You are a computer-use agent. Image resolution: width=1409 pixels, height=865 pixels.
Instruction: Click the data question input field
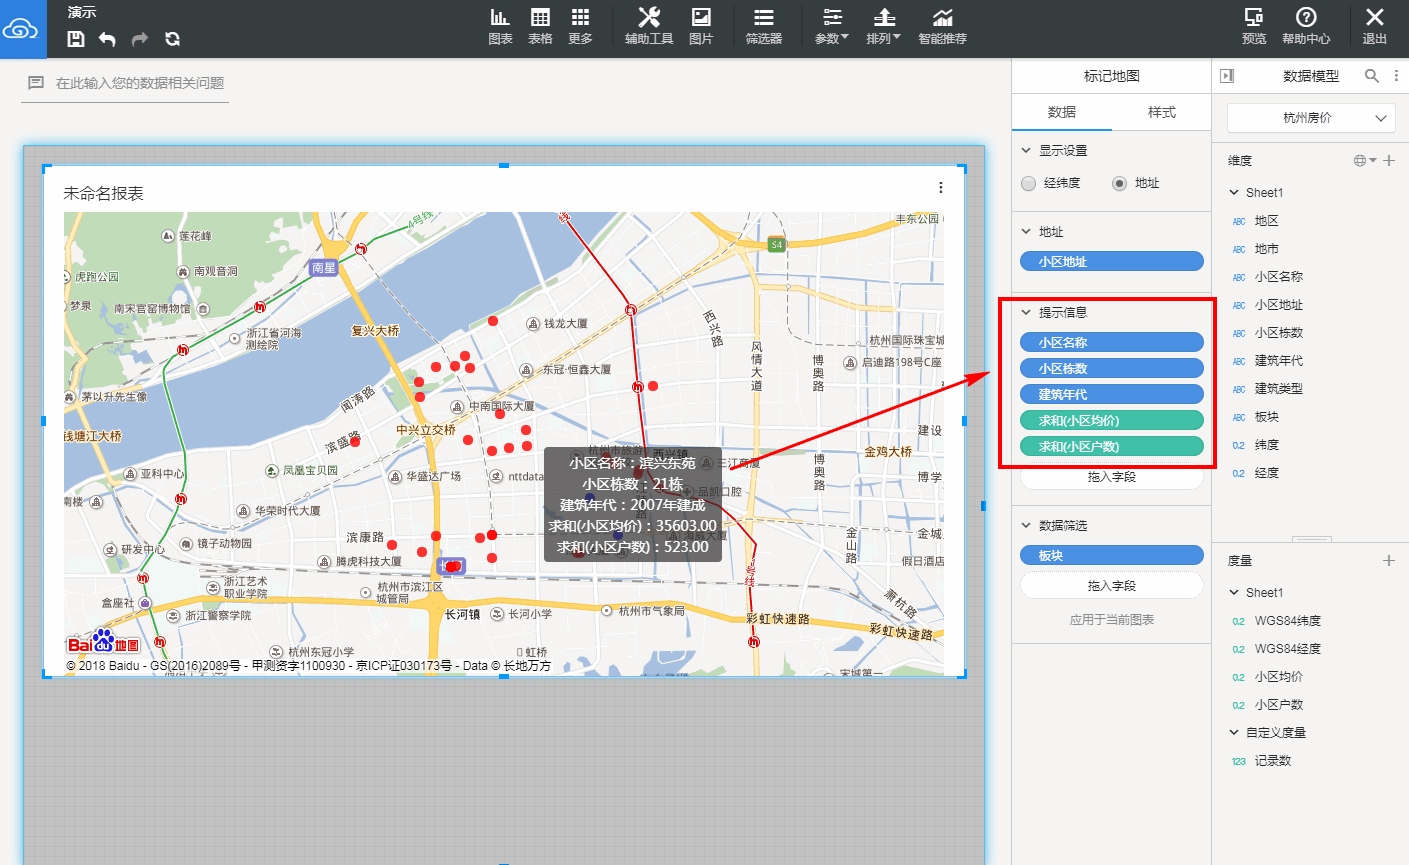(x=125, y=83)
